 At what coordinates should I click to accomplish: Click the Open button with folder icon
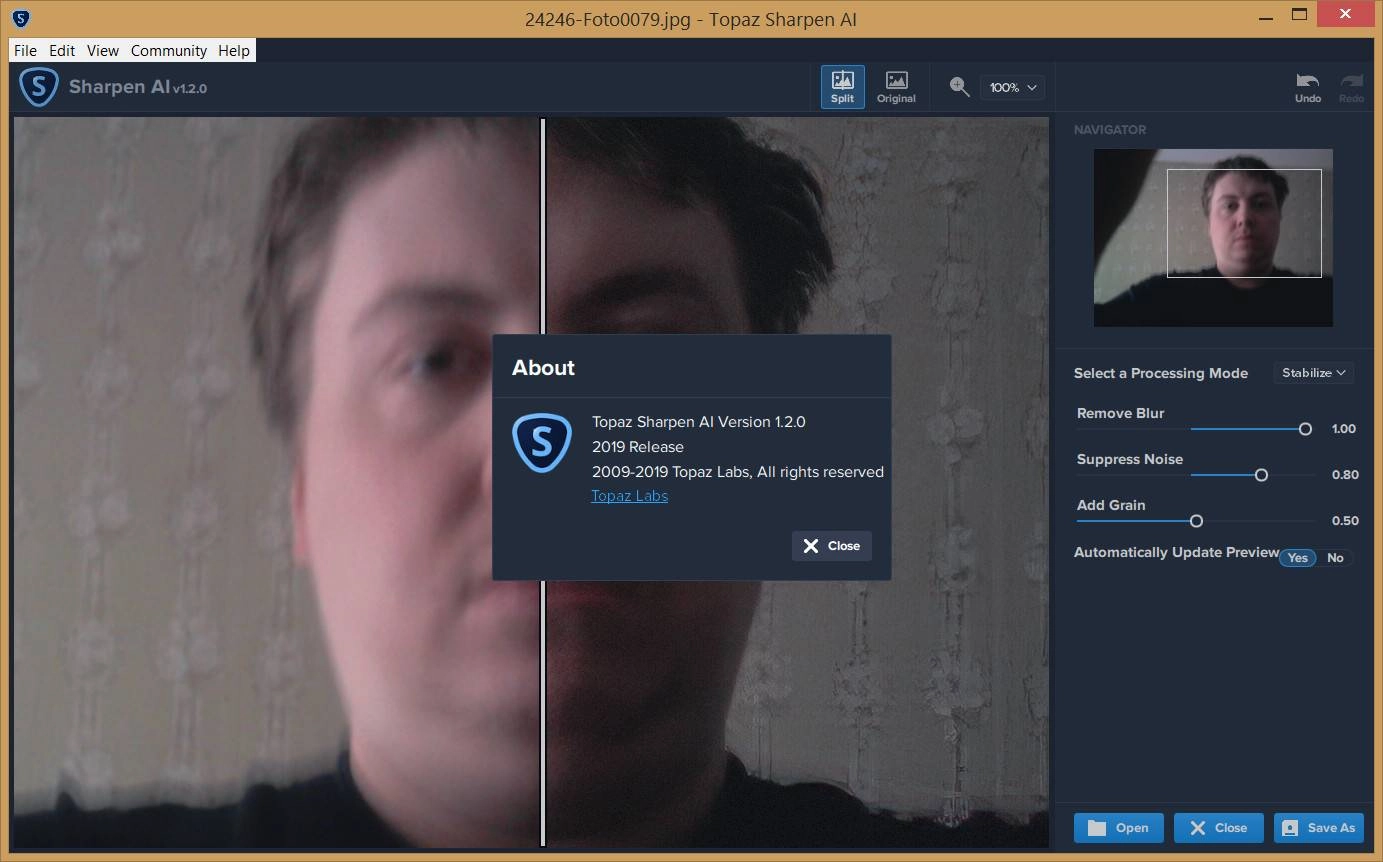click(1118, 828)
